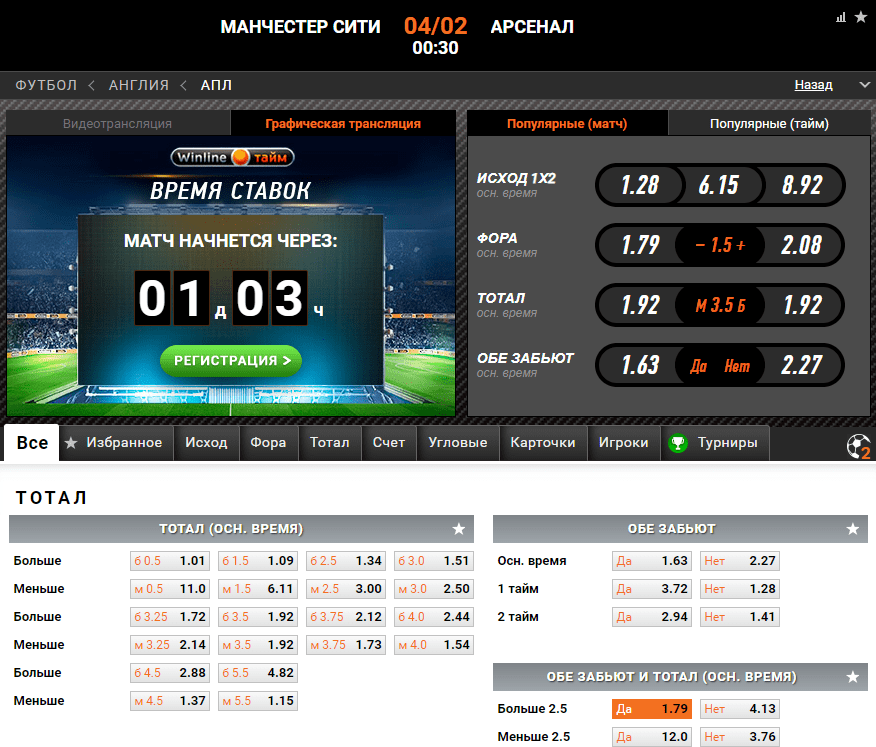
Task: Bet on away win odds 8.92
Action: 802,185
